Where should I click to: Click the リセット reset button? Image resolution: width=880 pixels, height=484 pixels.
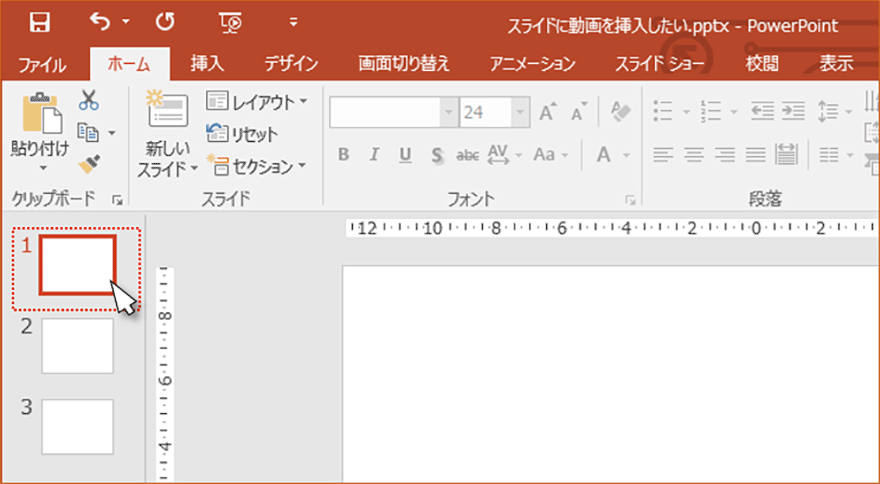(x=243, y=134)
